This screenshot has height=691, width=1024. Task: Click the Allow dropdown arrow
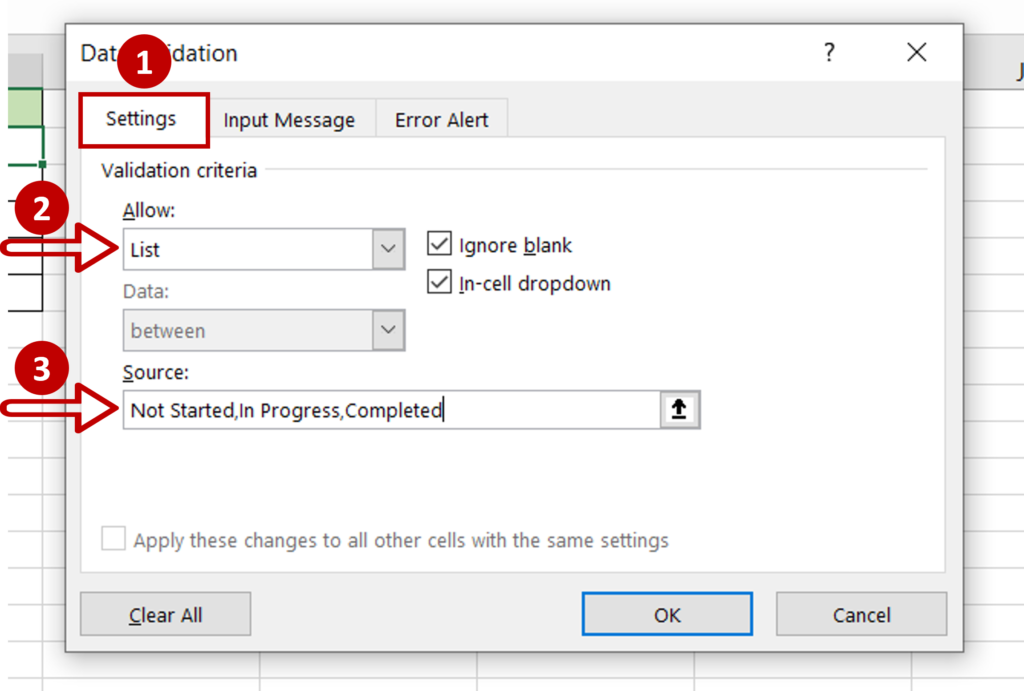tap(388, 249)
